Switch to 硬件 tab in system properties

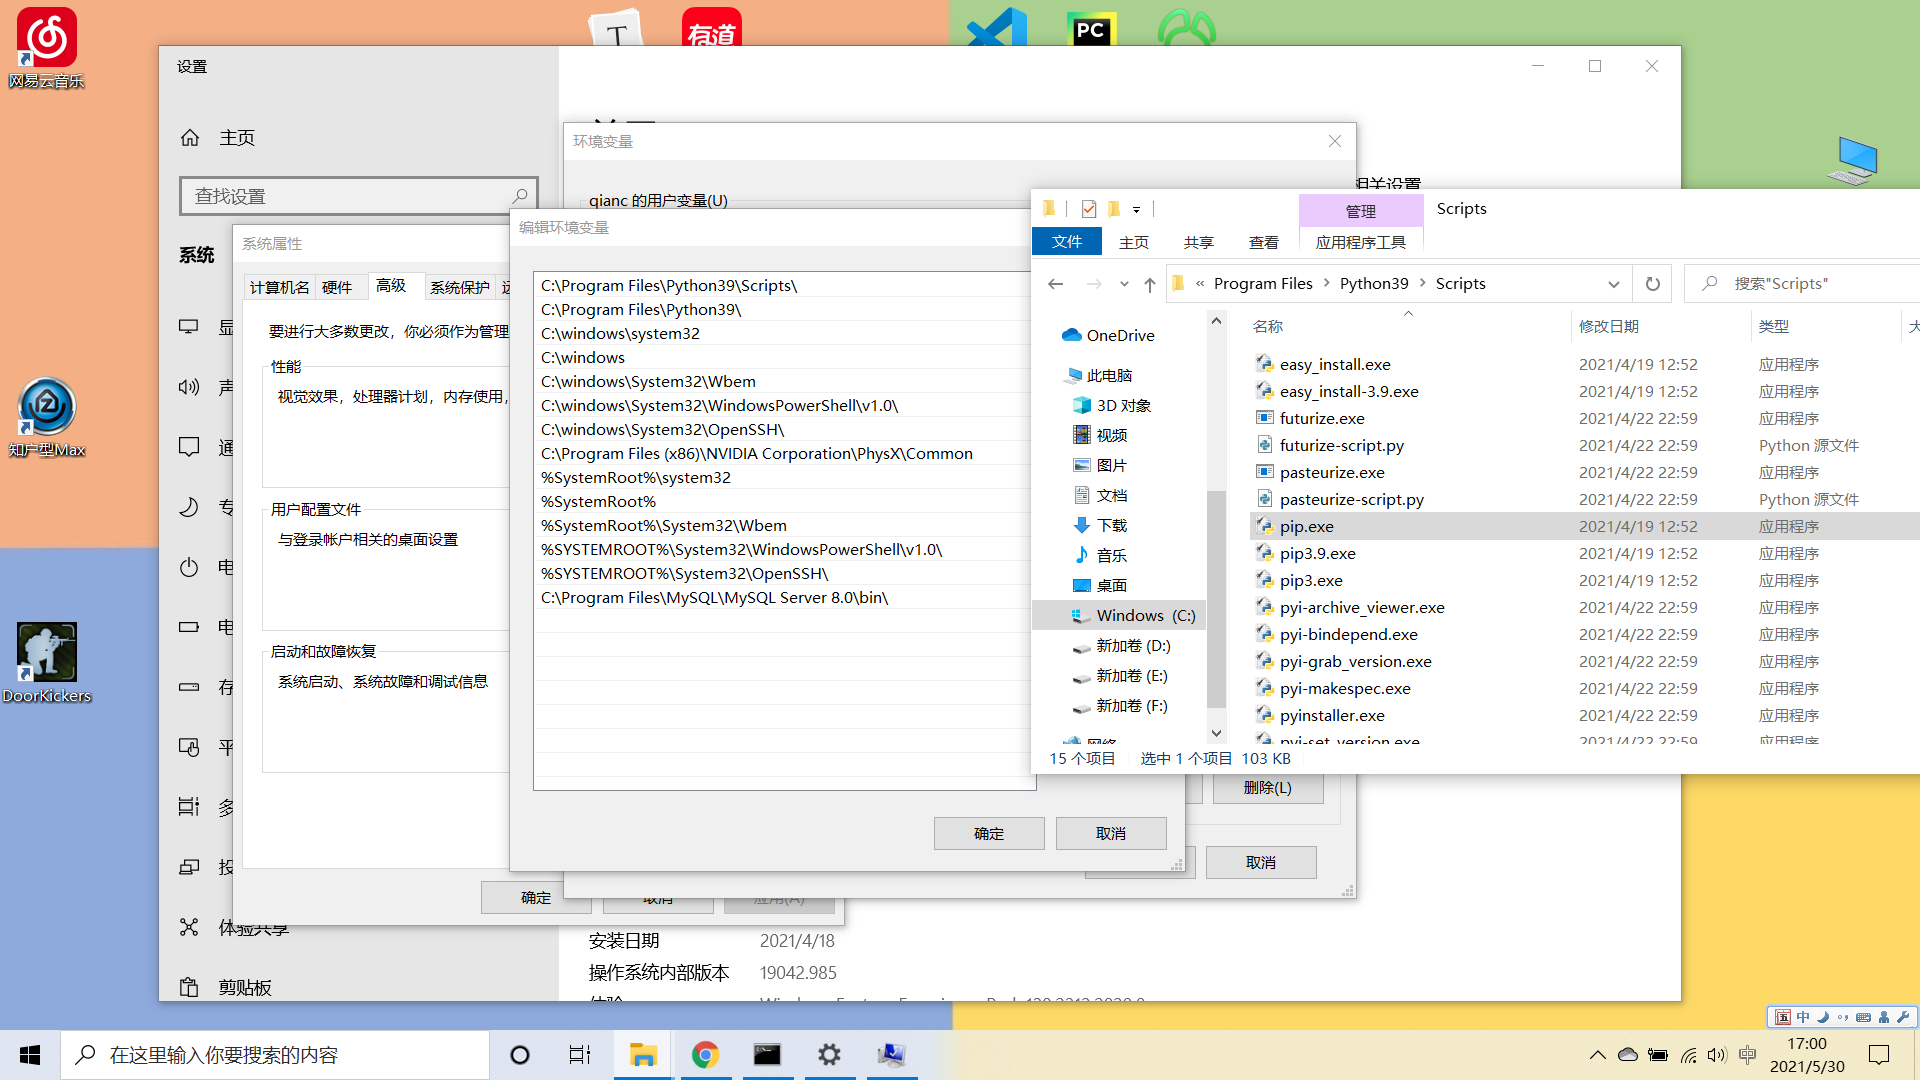pyautogui.click(x=337, y=287)
